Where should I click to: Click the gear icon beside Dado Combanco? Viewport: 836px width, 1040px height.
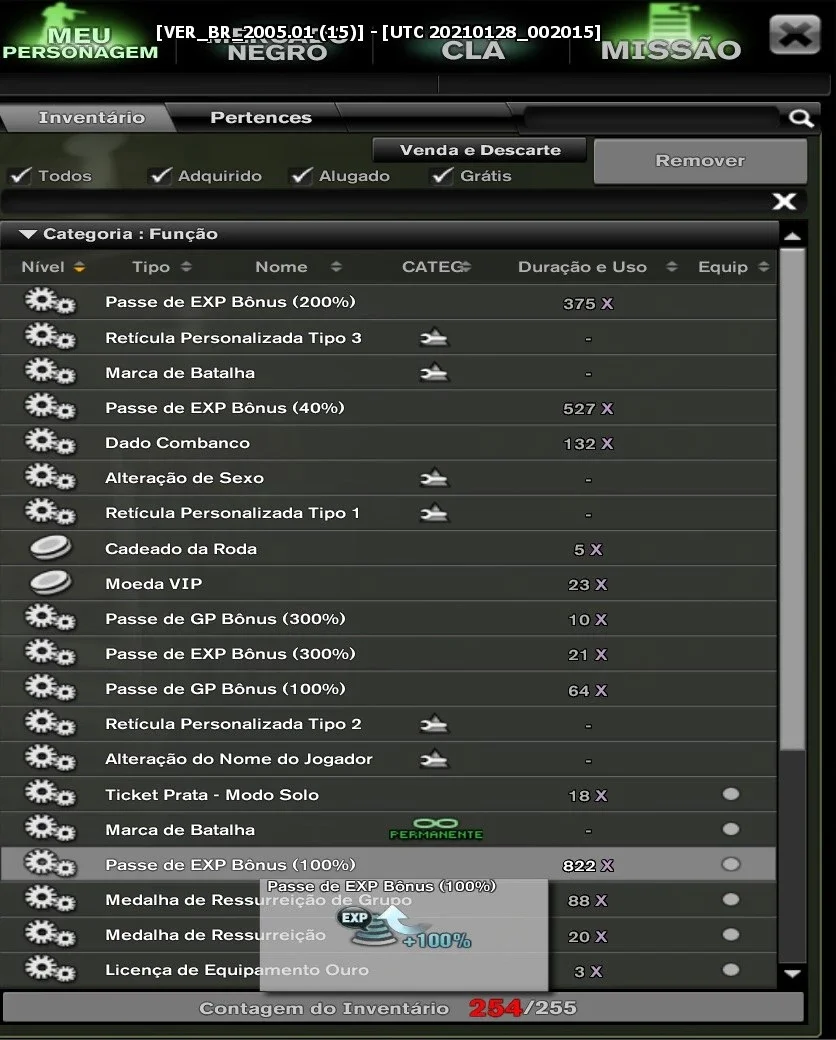coord(50,442)
